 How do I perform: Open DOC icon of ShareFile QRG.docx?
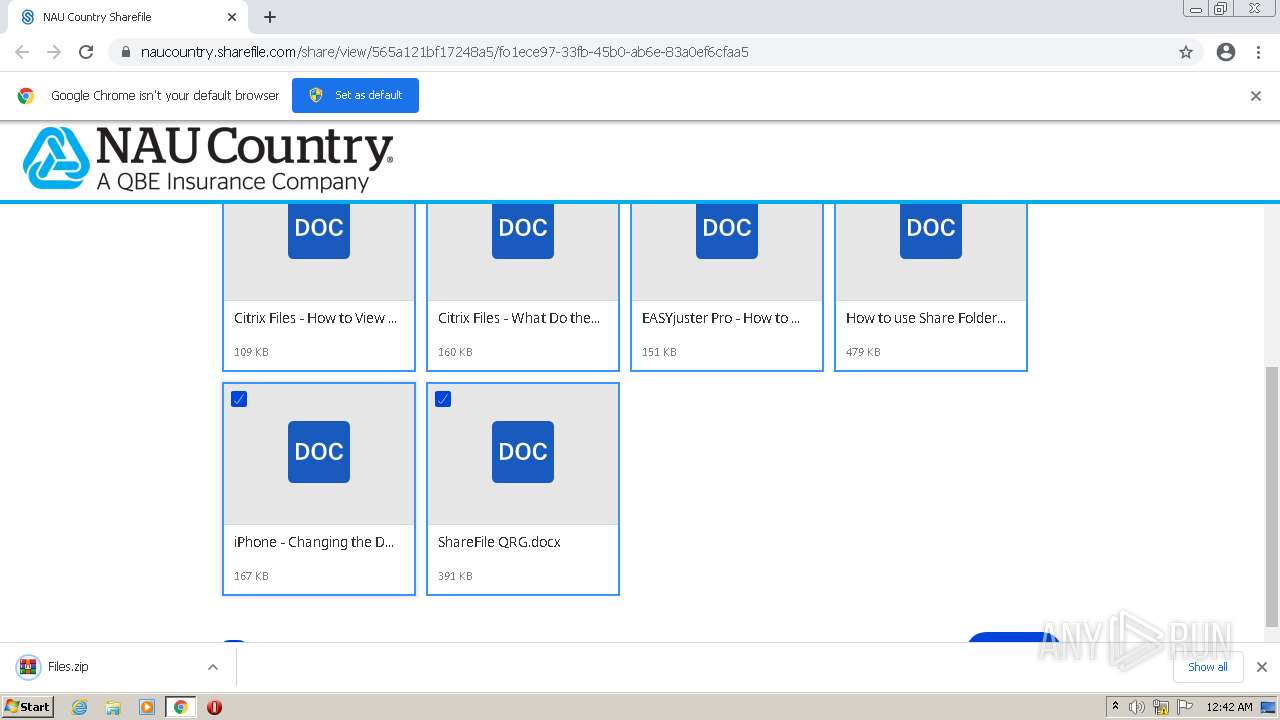point(523,452)
